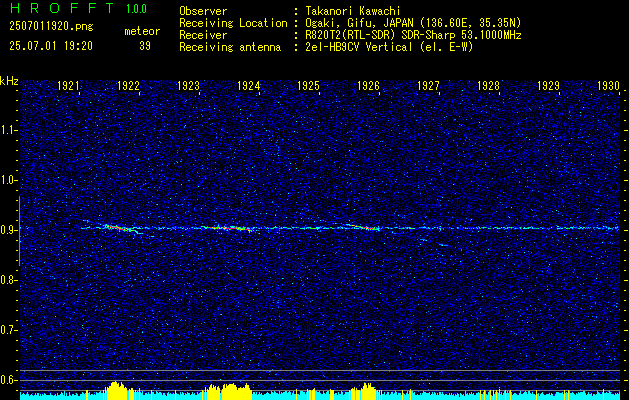Click the kHz axis unit label
This screenshot has height=400, width=629.
tap(9, 81)
